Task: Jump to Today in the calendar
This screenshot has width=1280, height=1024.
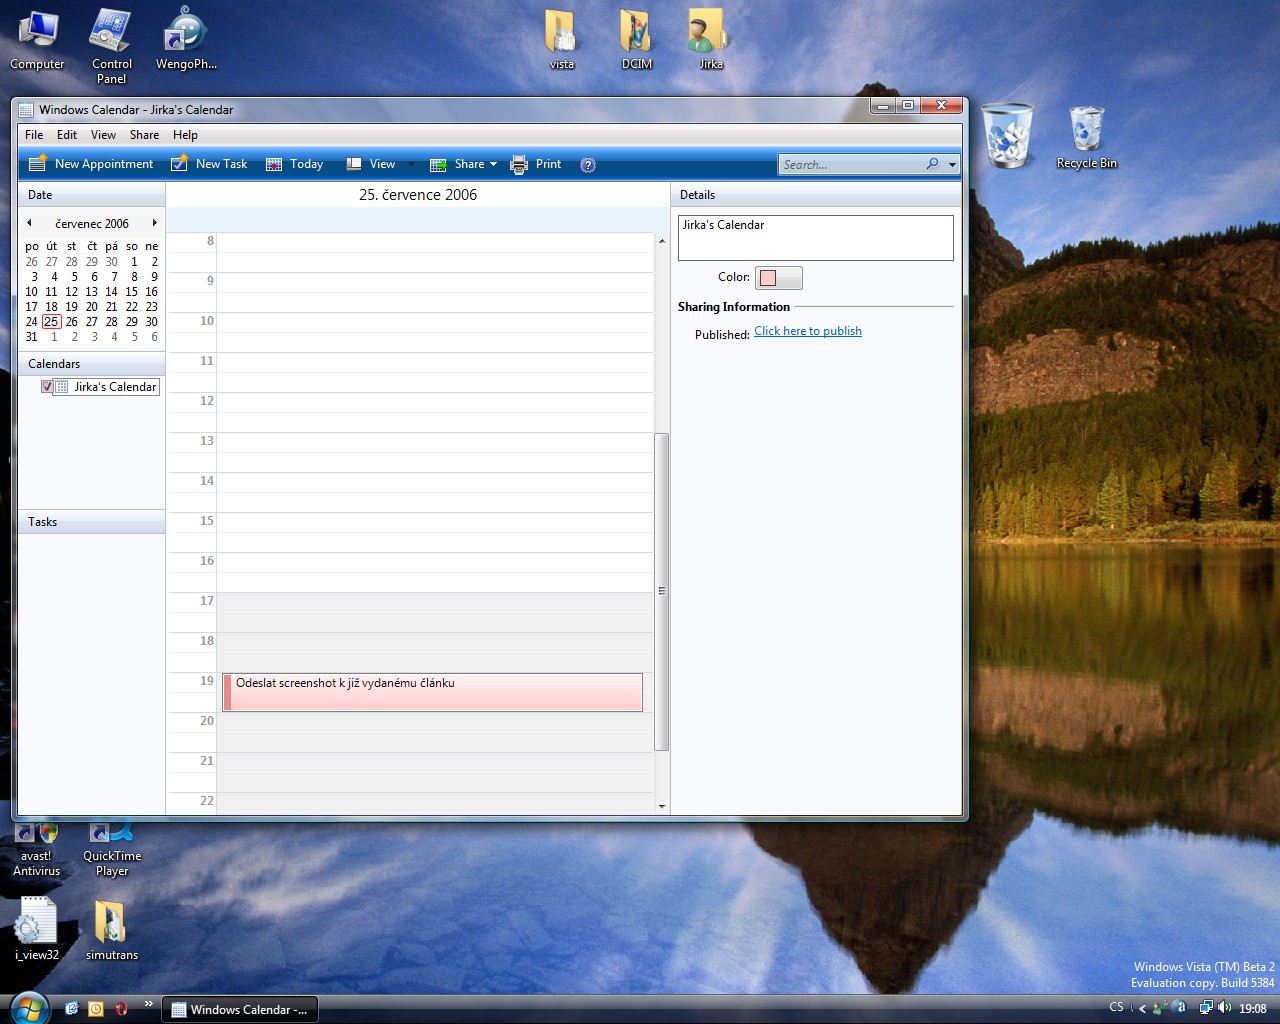Action: 295,164
